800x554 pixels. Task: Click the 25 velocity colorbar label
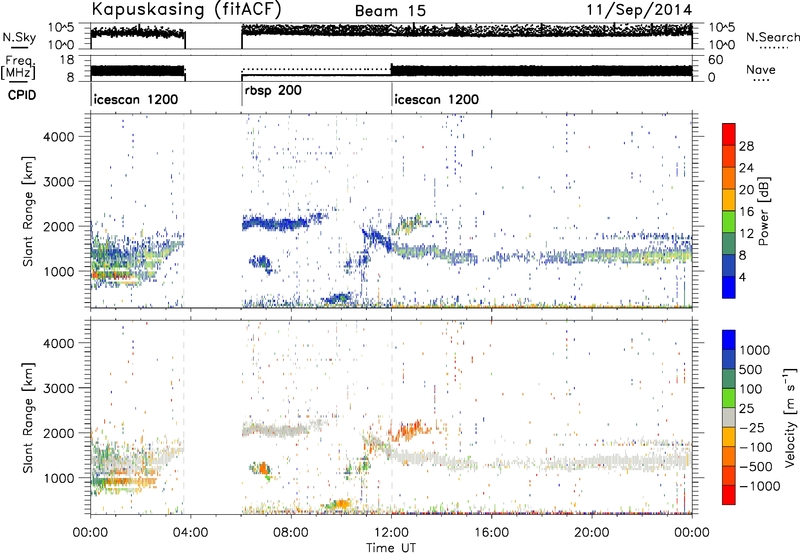[x=746, y=409]
